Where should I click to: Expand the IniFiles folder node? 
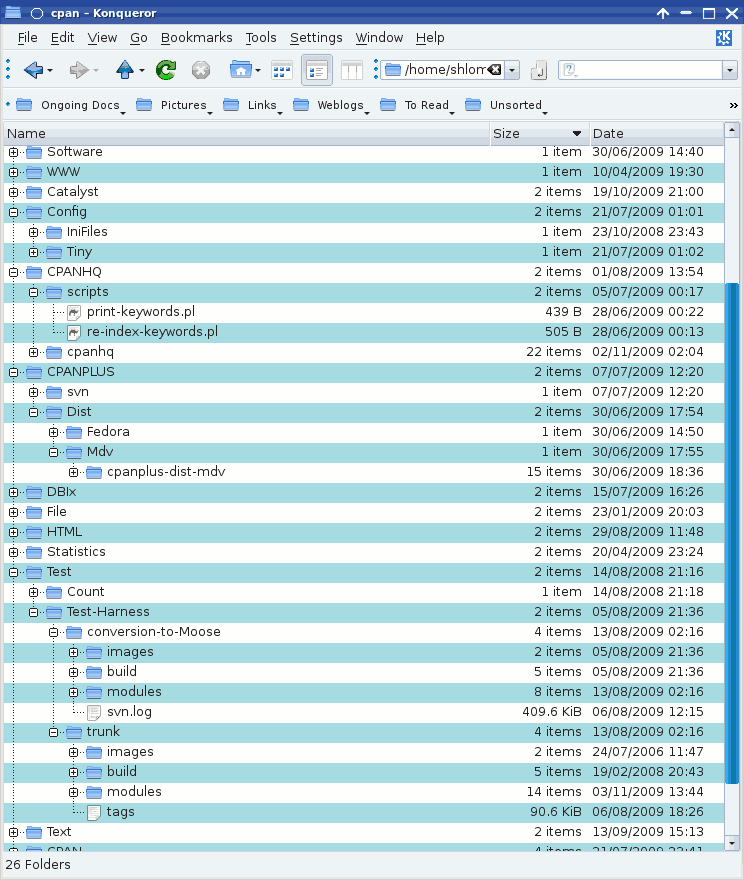pos(34,232)
